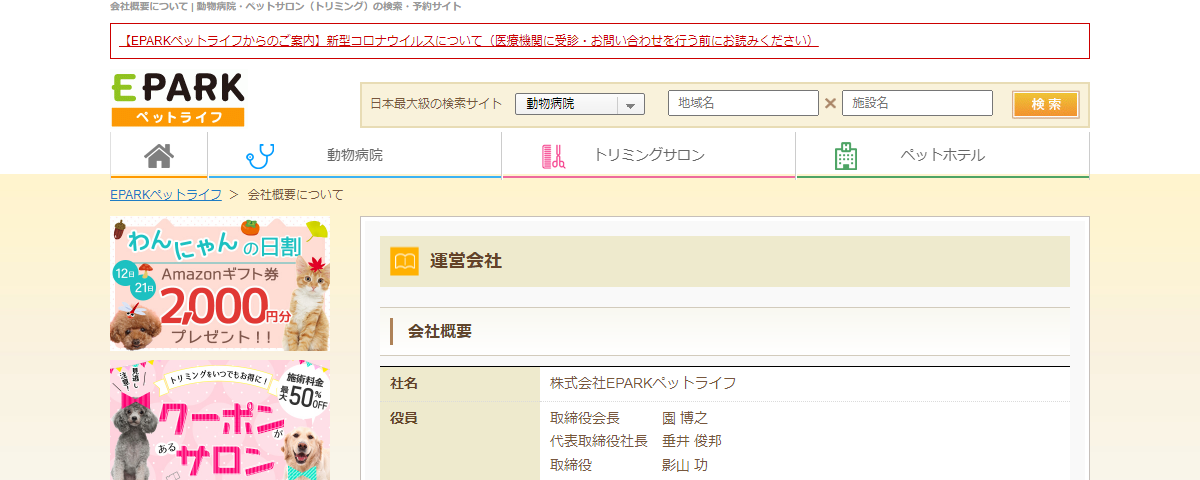Image resolution: width=1200 pixels, height=480 pixels.
Task: Click the name 垂井 俊邦
Action: [x=692, y=441]
